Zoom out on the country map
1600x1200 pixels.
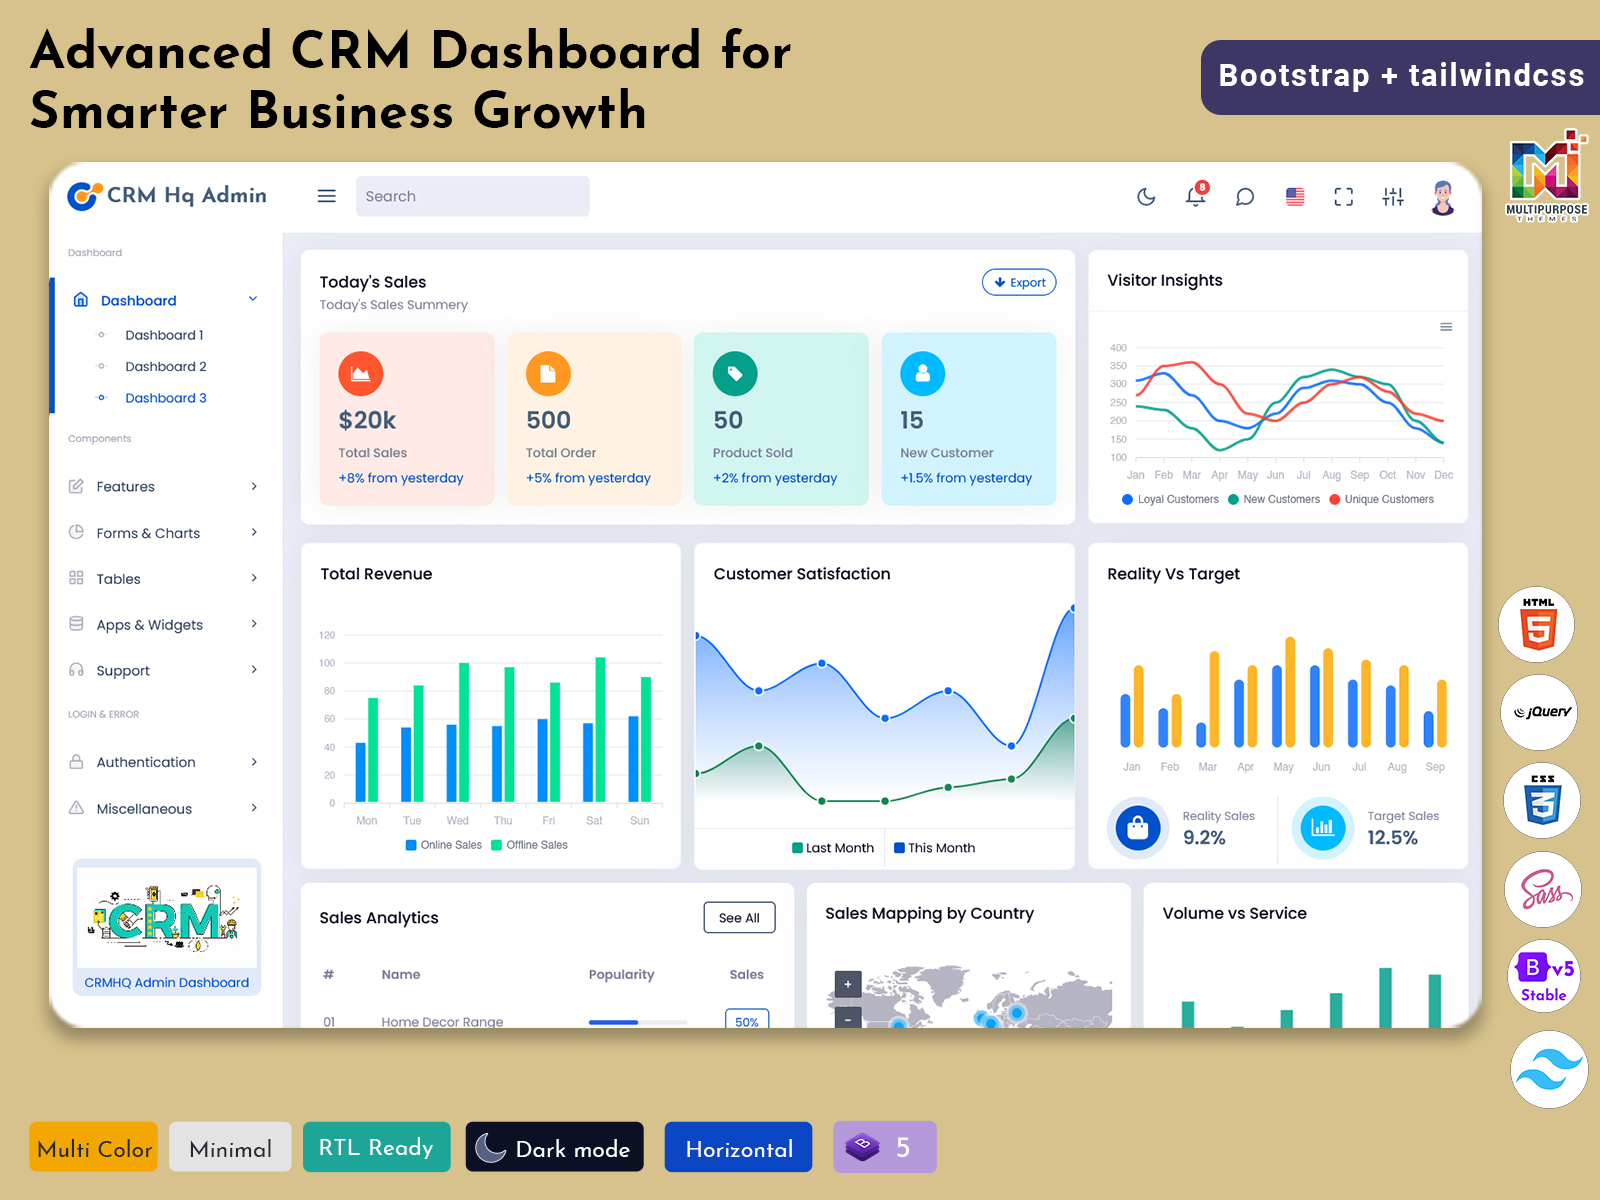[848, 1018]
